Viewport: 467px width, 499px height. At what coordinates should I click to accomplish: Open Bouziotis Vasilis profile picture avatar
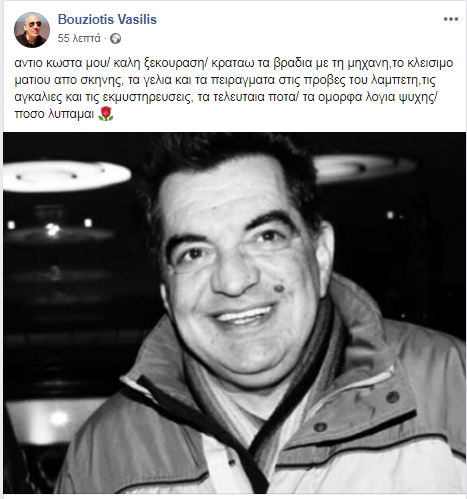32,30
